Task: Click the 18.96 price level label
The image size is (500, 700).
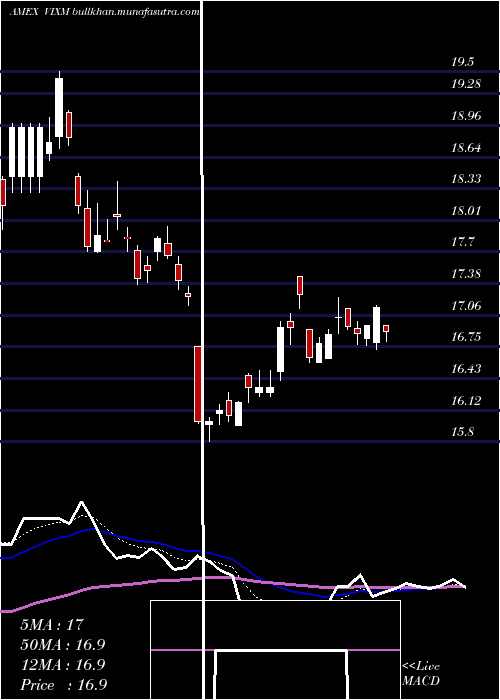Action: [466, 116]
